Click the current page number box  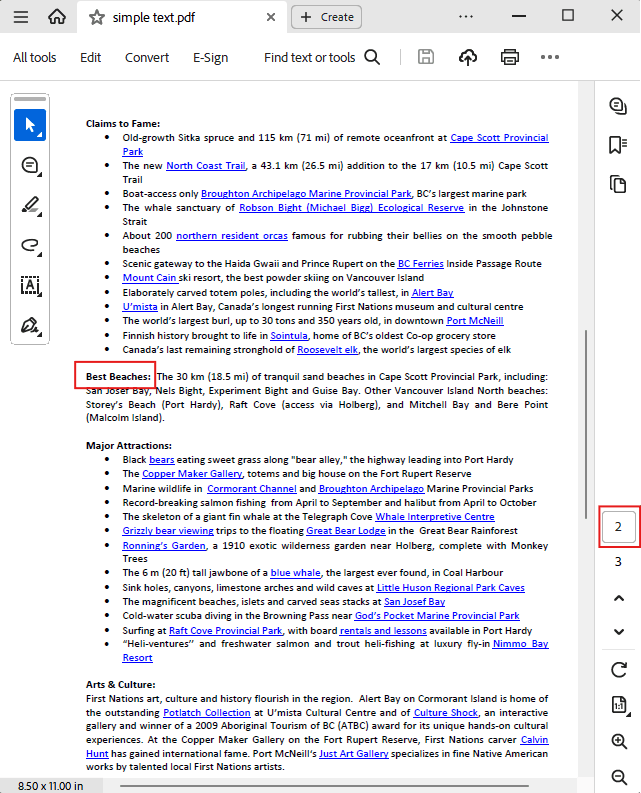[618, 527]
